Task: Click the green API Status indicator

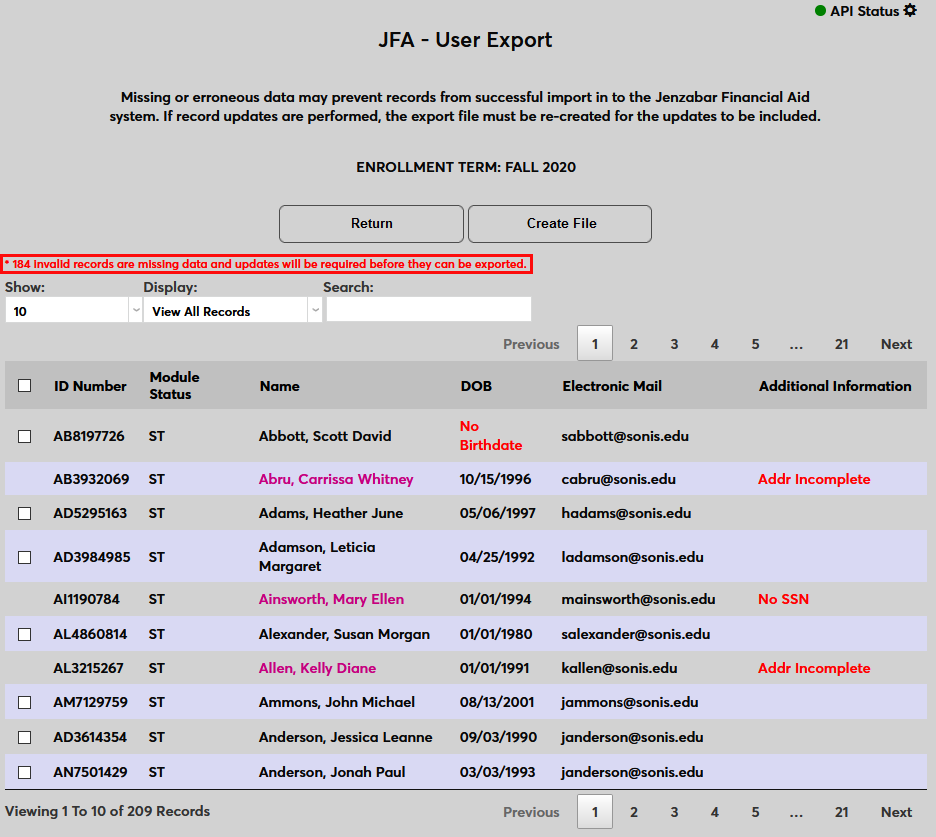Action: 820,11
